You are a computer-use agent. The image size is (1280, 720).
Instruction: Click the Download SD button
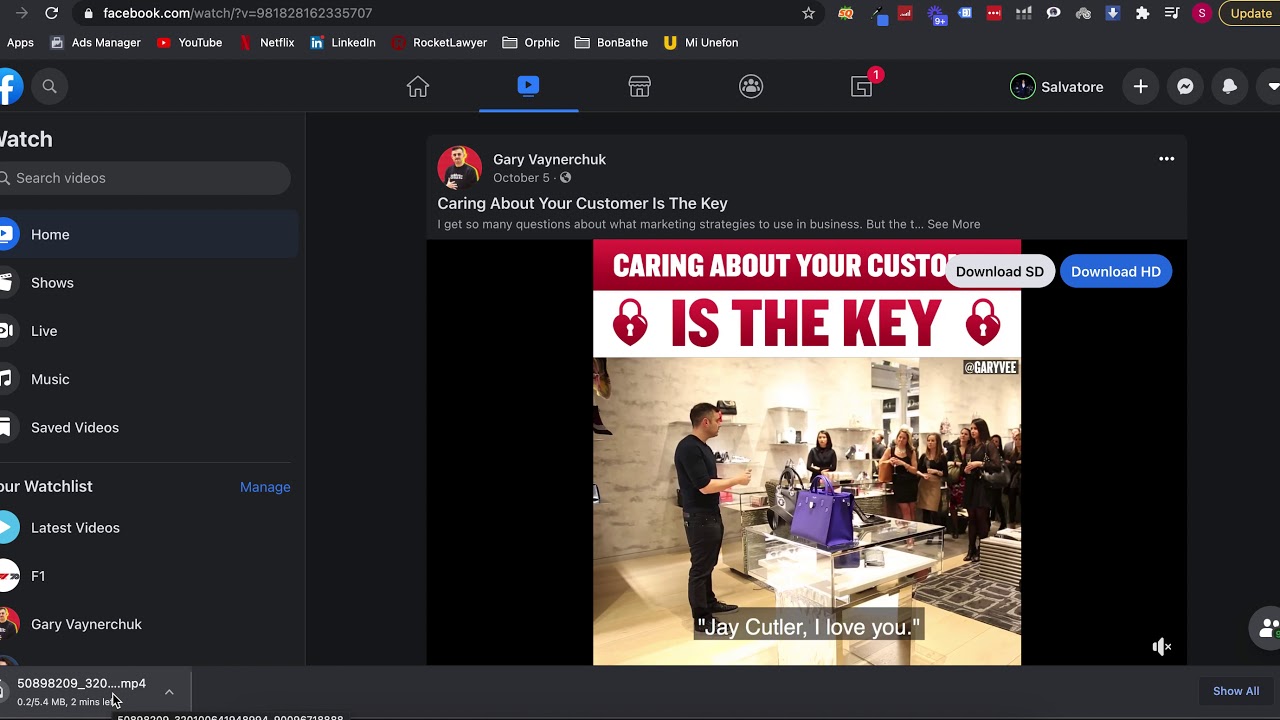tap(999, 272)
